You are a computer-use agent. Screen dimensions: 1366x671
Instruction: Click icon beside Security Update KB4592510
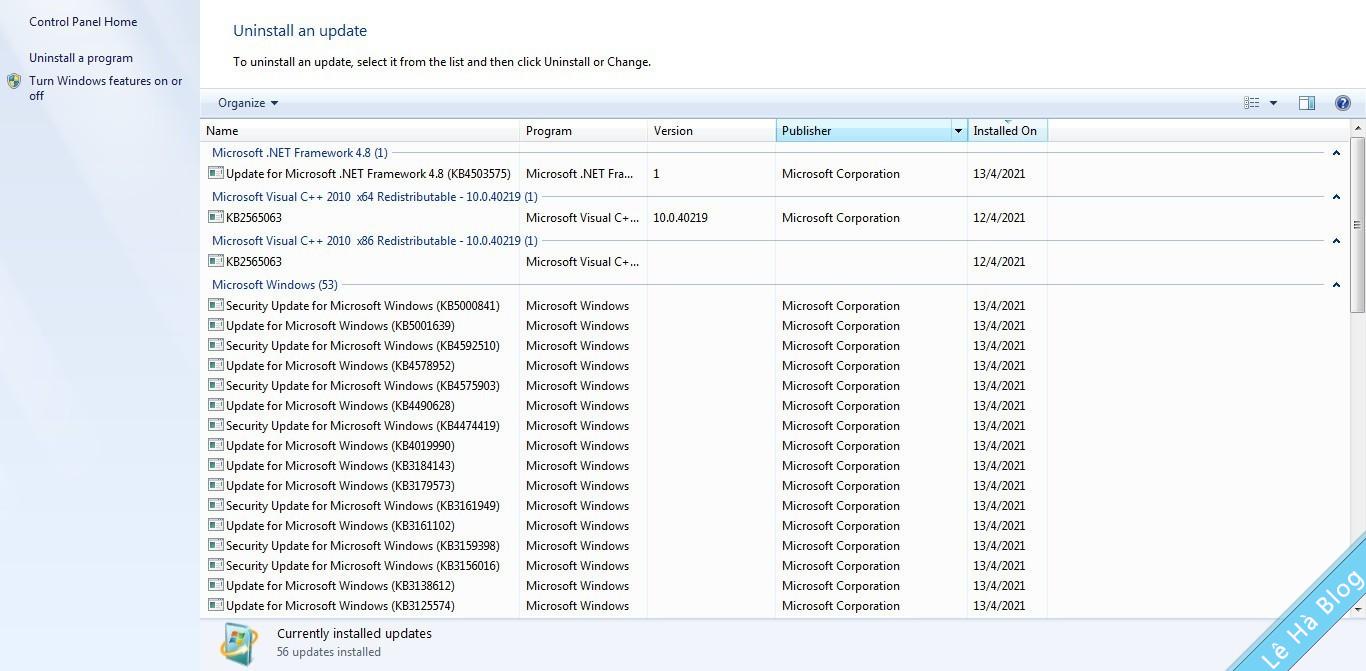pos(216,345)
